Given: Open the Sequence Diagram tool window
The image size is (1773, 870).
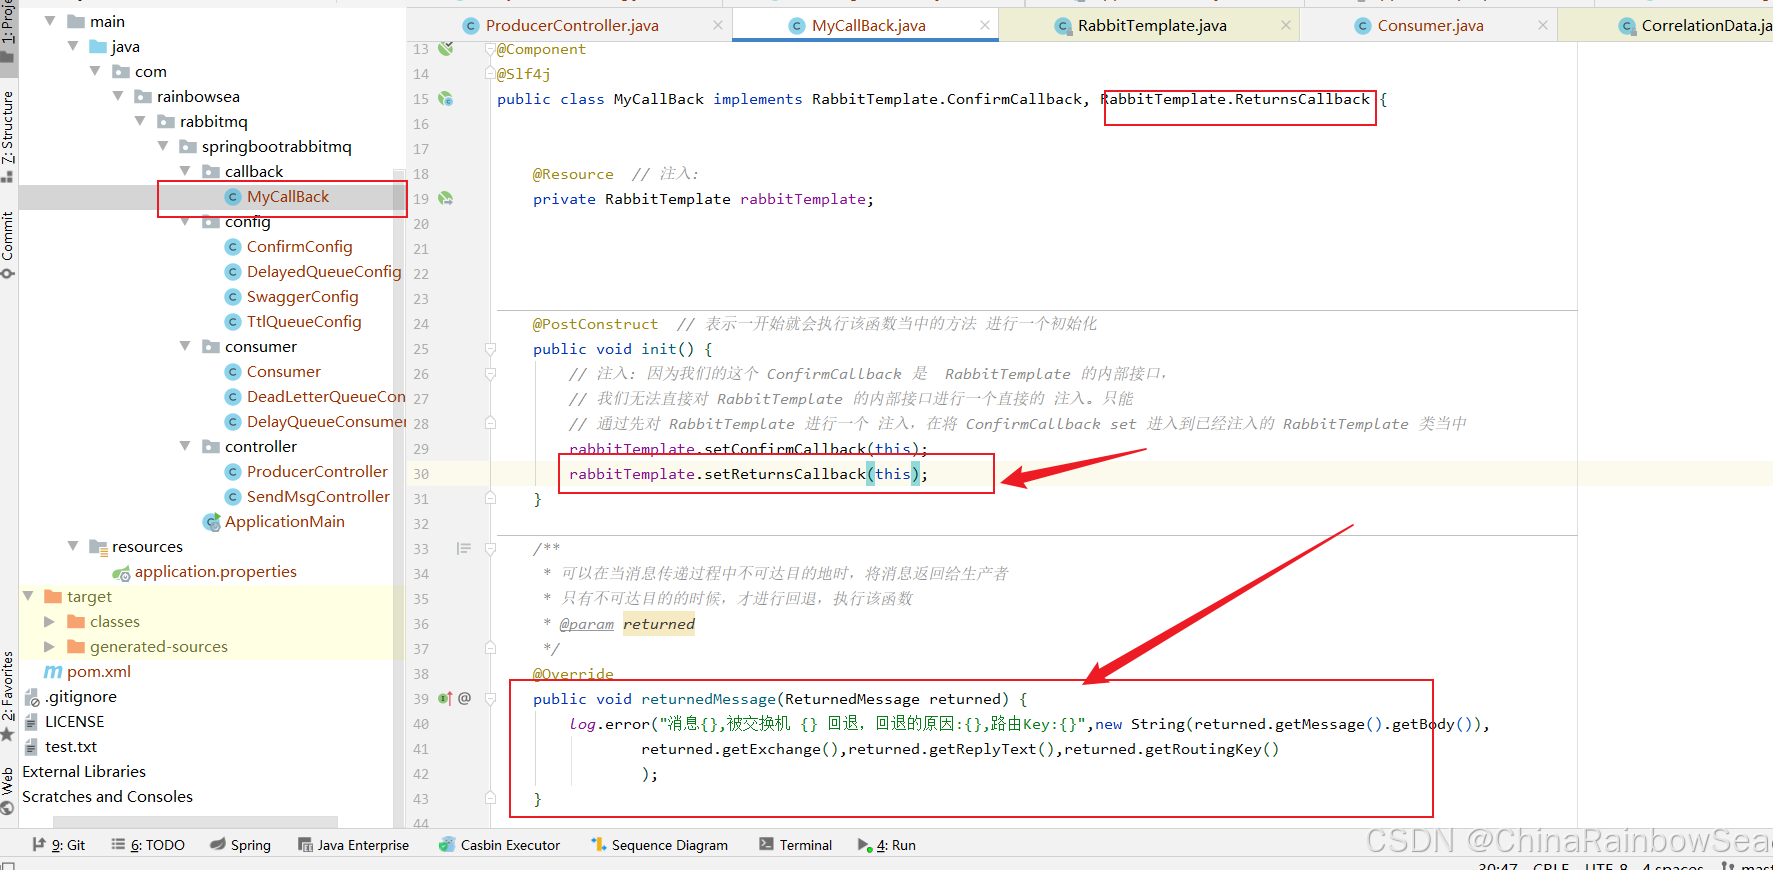Looking at the screenshot, I should (659, 845).
